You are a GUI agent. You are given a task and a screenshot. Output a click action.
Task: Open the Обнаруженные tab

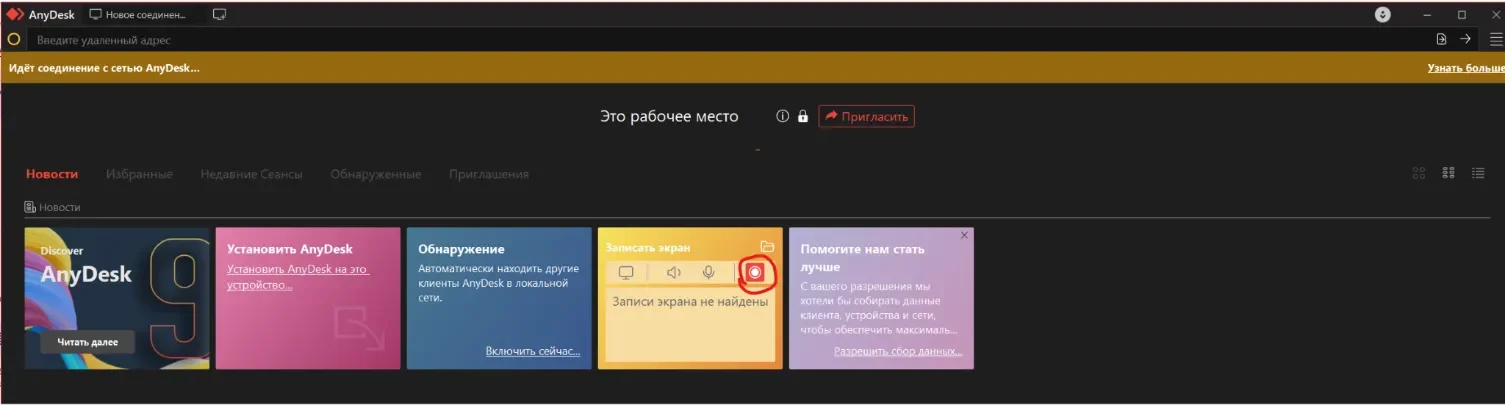click(375, 174)
